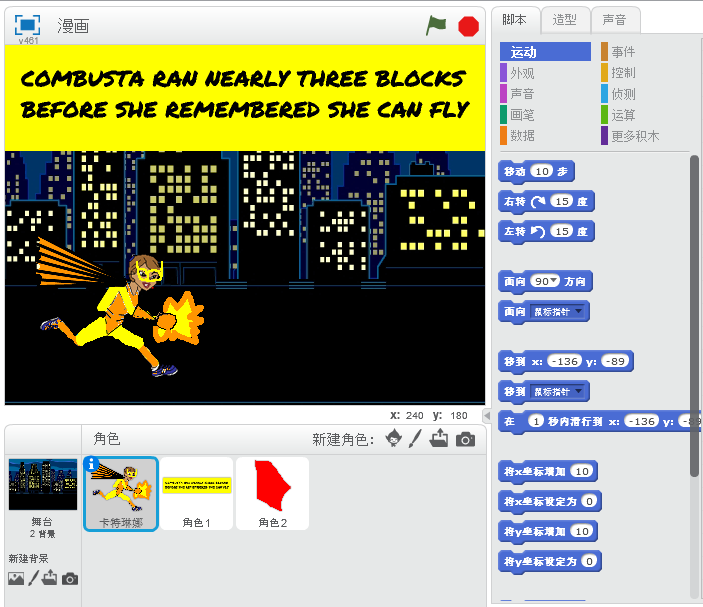Edit y value -89 in 移到 block

tap(615, 361)
